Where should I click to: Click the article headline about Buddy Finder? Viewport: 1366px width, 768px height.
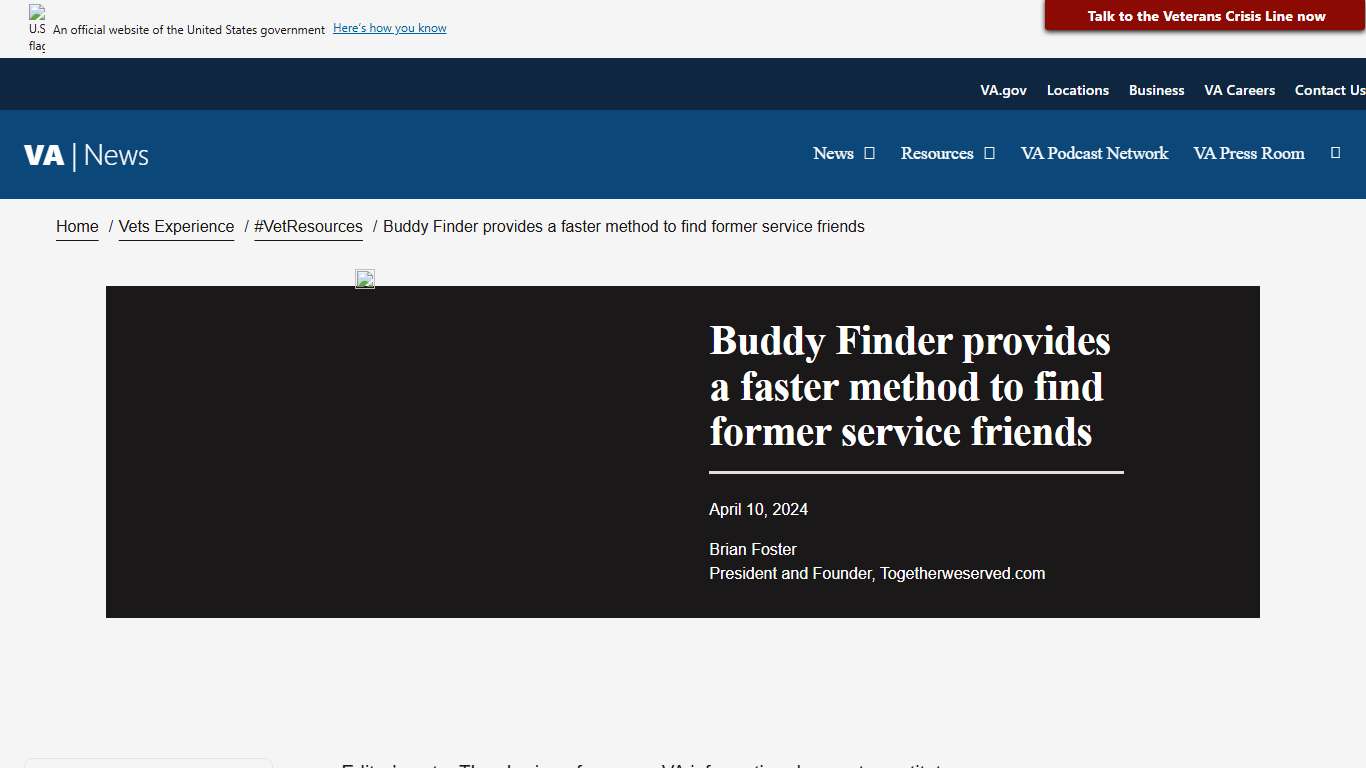908,386
